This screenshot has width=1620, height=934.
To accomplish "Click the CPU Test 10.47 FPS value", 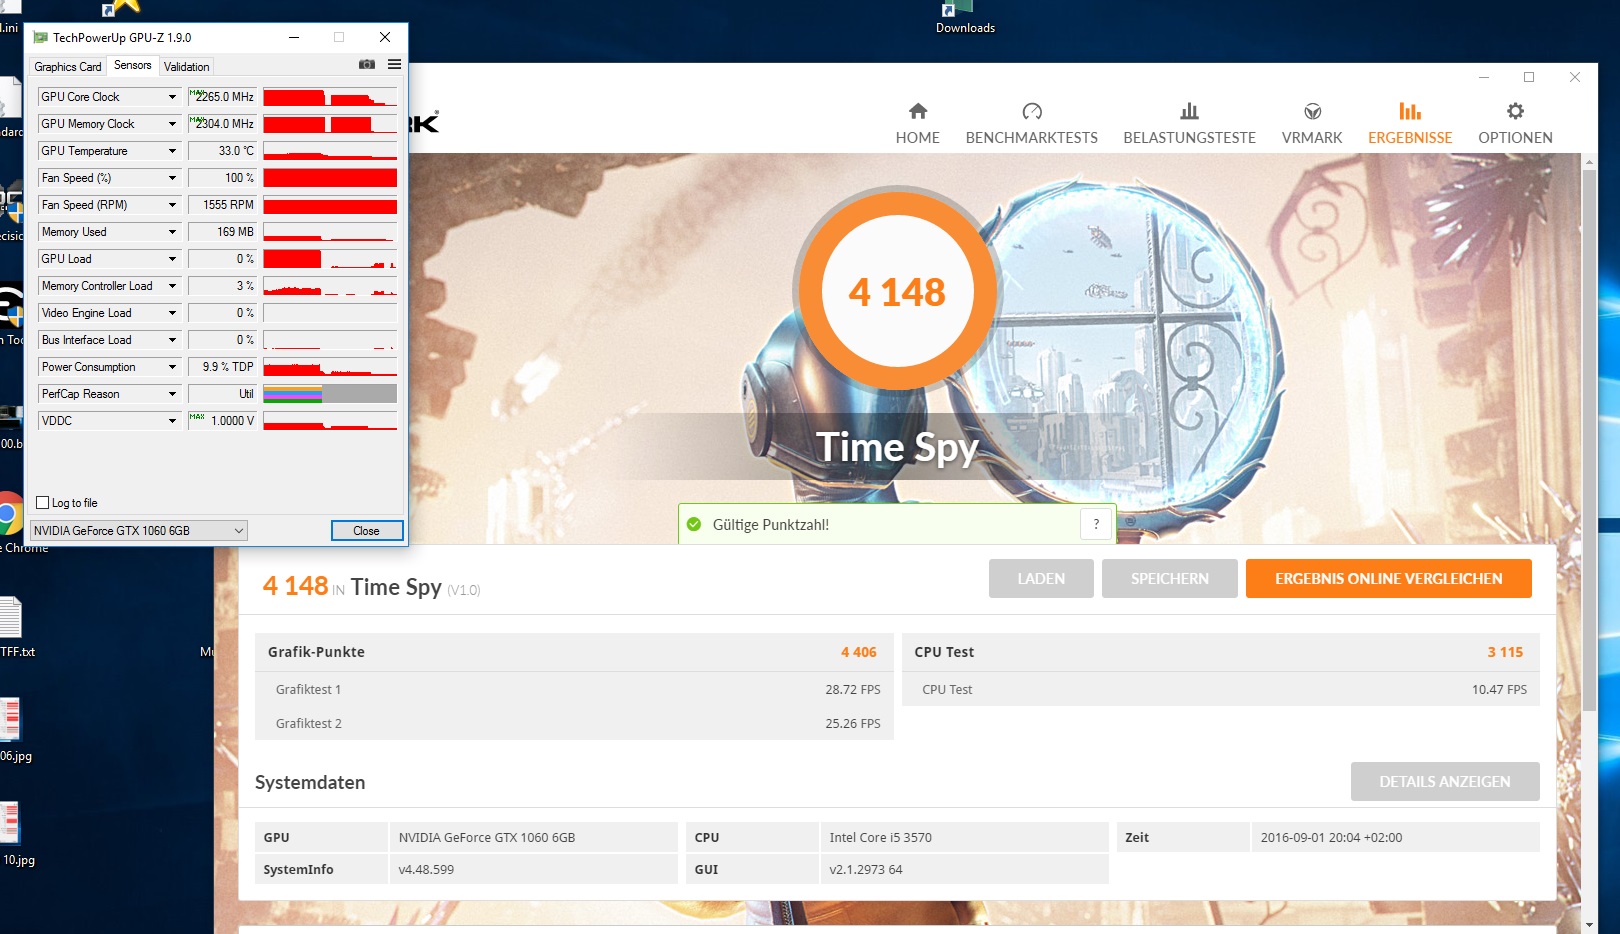I will tap(1499, 689).
